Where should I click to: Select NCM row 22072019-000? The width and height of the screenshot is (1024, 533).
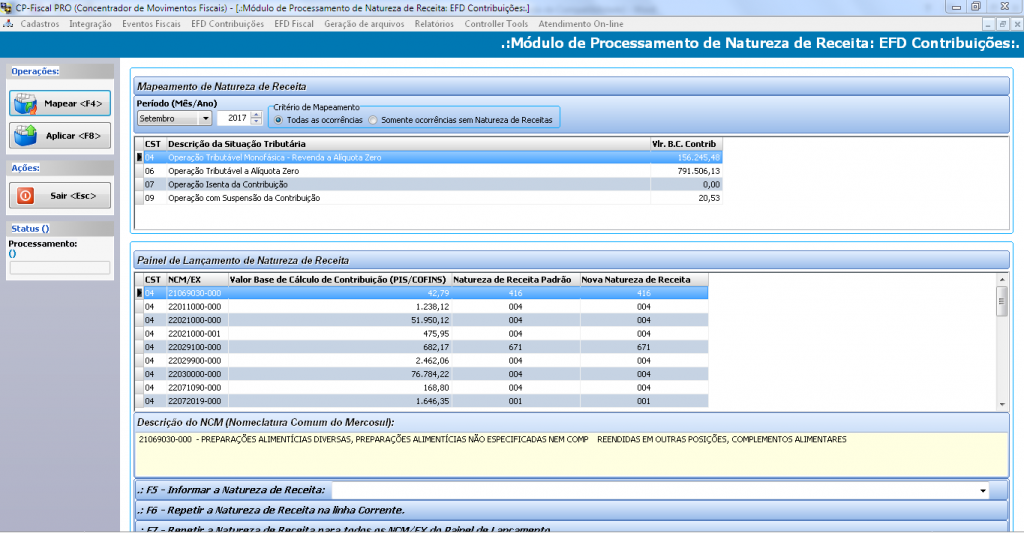tap(422, 401)
